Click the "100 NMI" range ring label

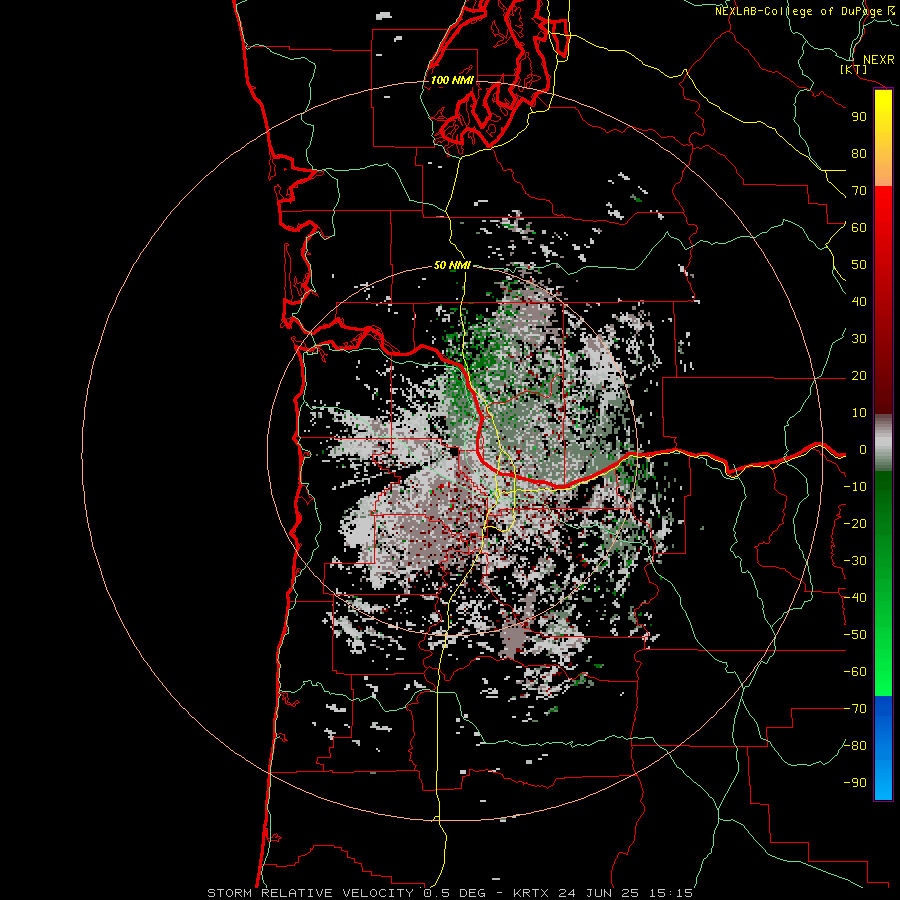[x=452, y=80]
